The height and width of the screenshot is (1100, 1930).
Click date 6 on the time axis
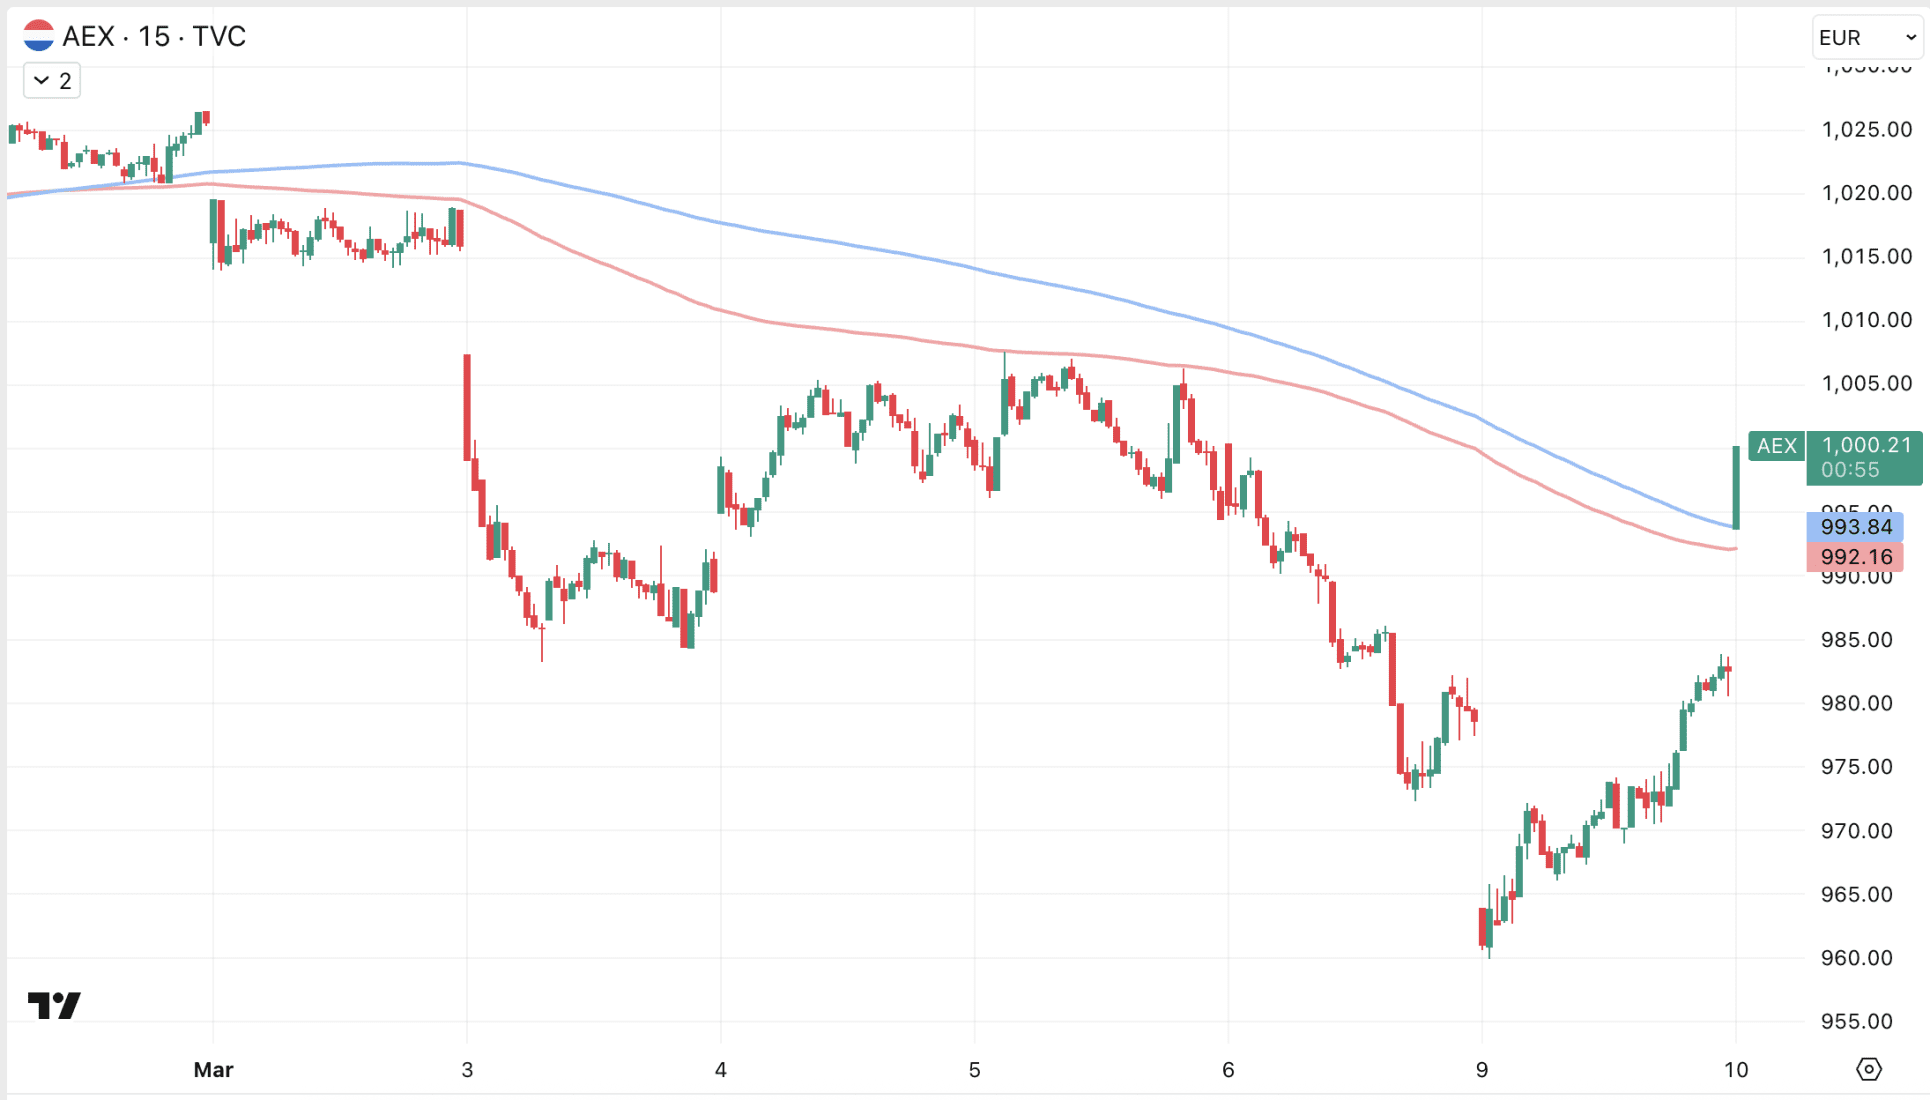[x=1228, y=1070]
